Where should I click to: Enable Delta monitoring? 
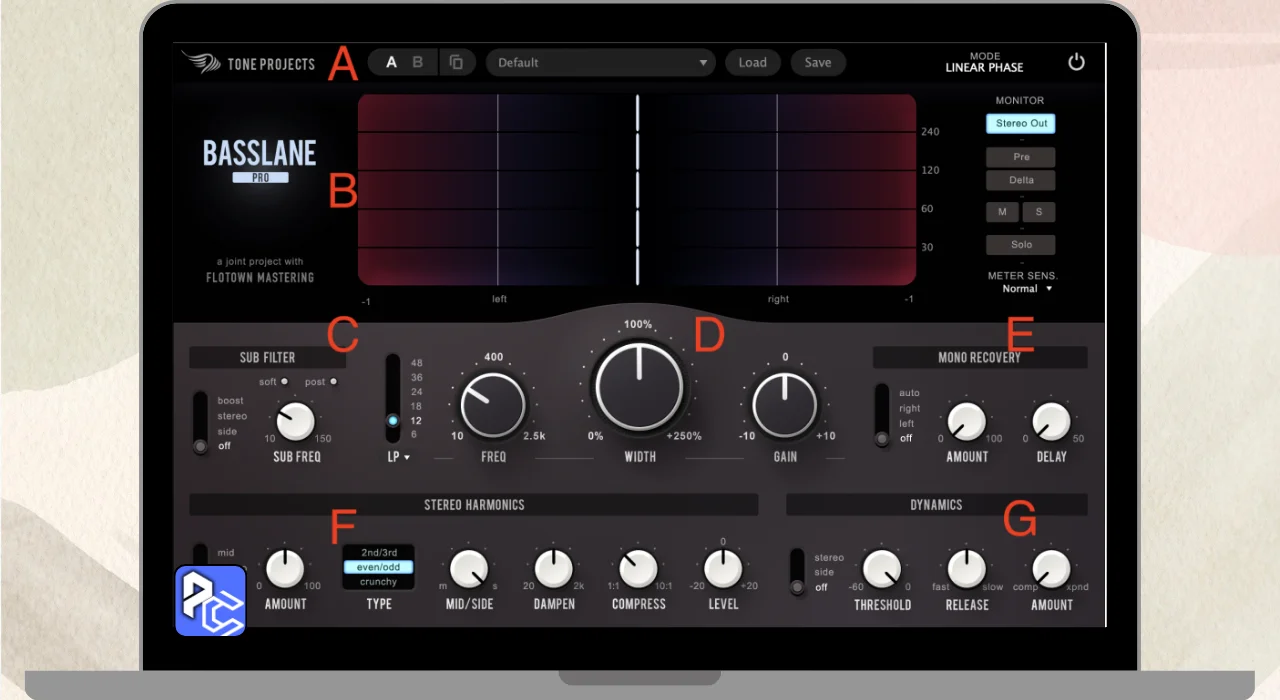pyautogui.click(x=1021, y=180)
